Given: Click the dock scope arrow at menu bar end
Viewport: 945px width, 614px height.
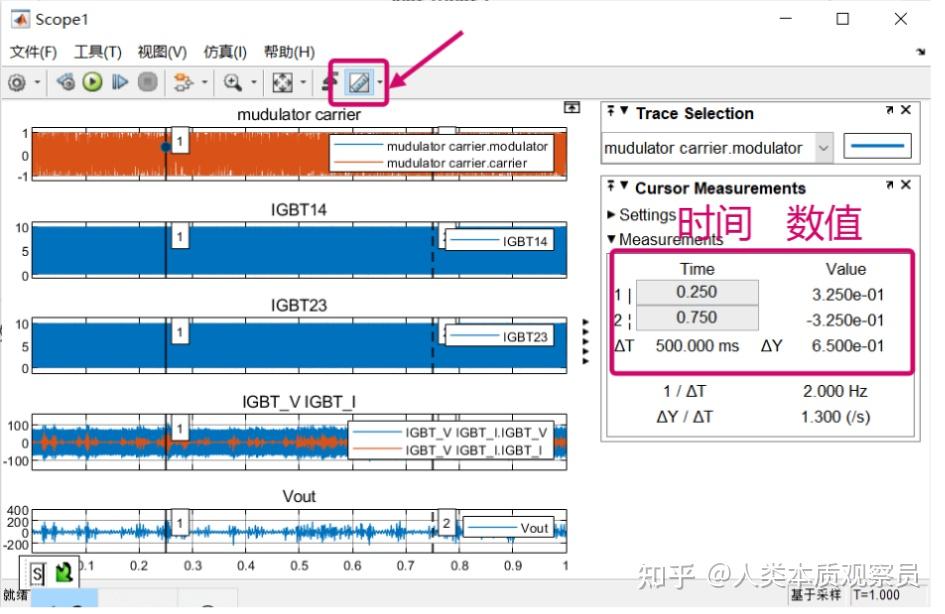Looking at the screenshot, I should tap(921, 52).
